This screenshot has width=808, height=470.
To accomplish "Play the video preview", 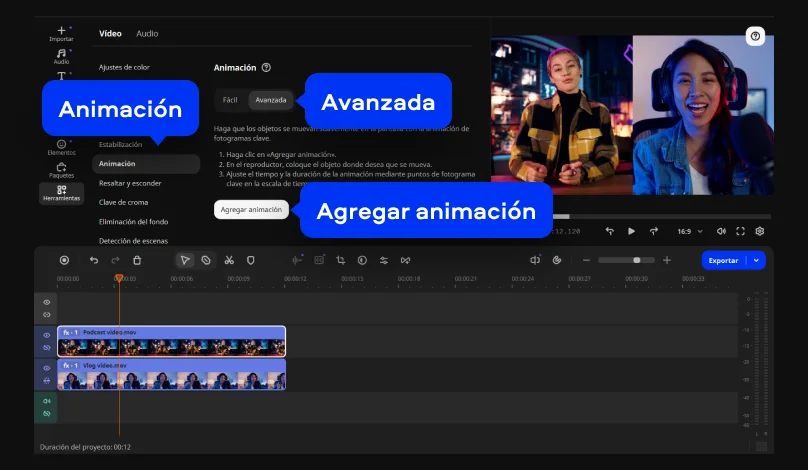I will [x=631, y=231].
